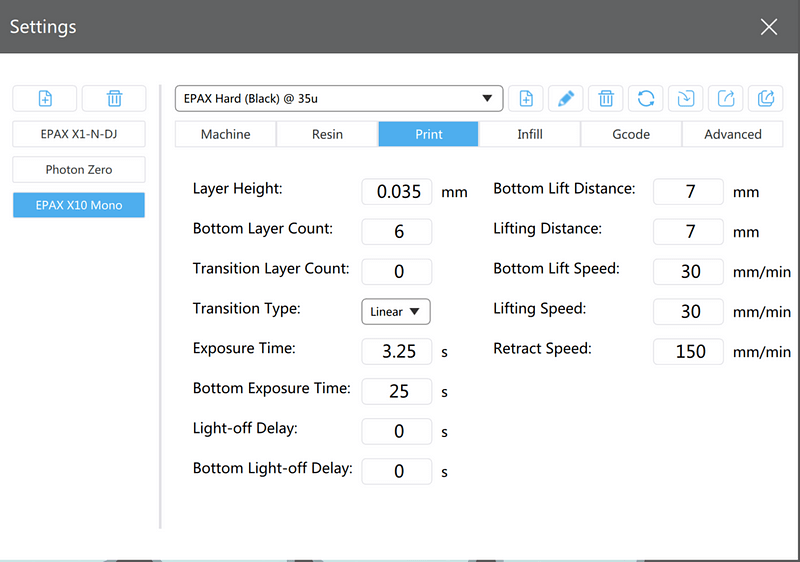Choose the Photon Zero printer

point(79,169)
